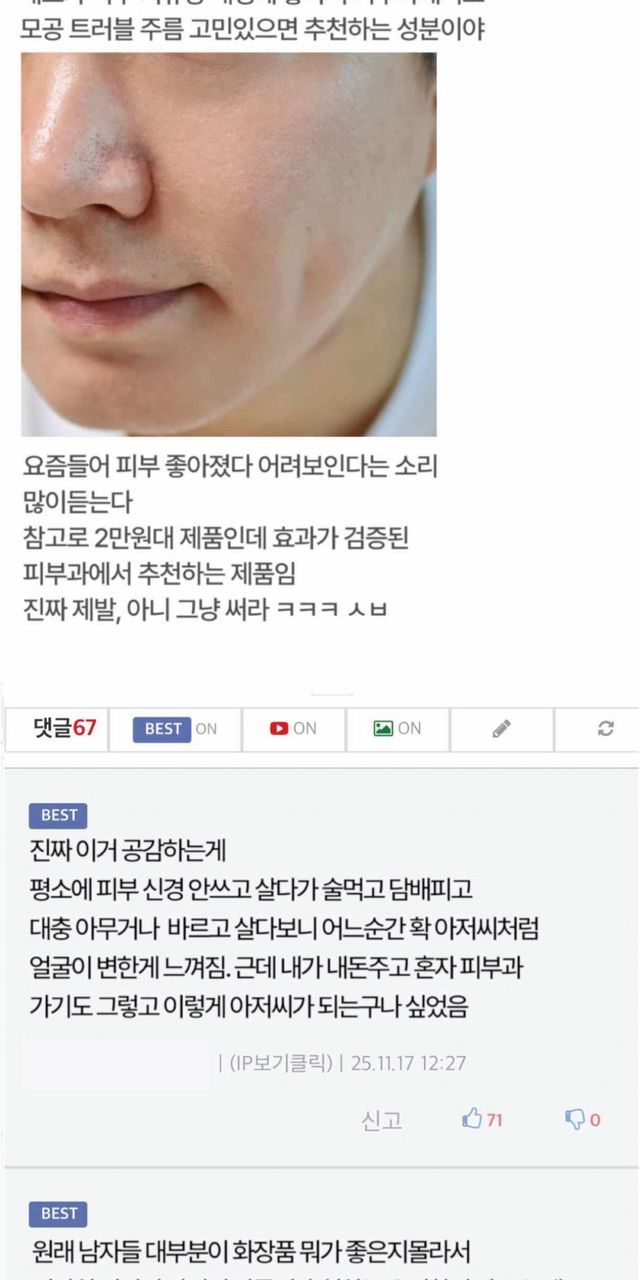The width and height of the screenshot is (640, 1280).
Task: Toggle the BEST comments ON switch
Action: tap(175, 729)
